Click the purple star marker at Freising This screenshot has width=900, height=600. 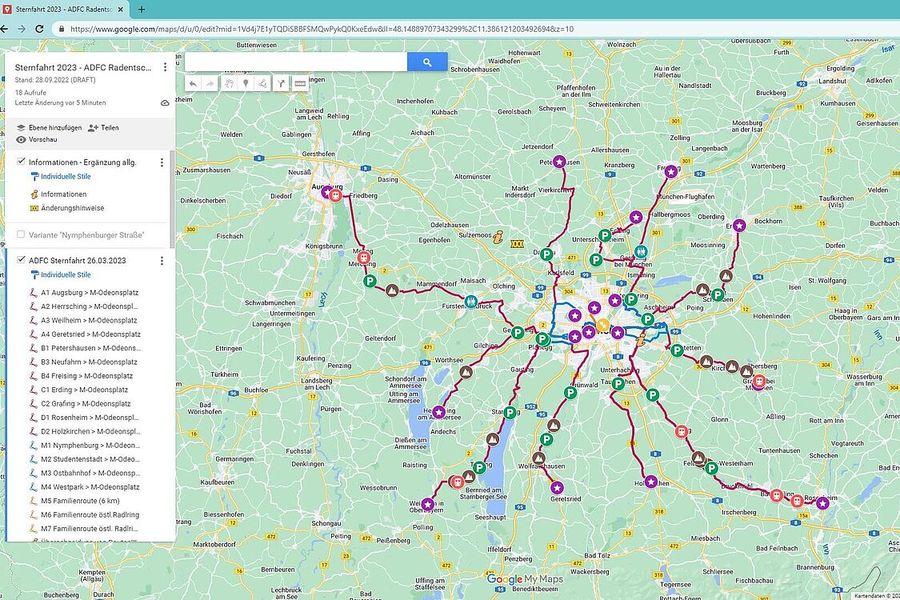pos(671,171)
